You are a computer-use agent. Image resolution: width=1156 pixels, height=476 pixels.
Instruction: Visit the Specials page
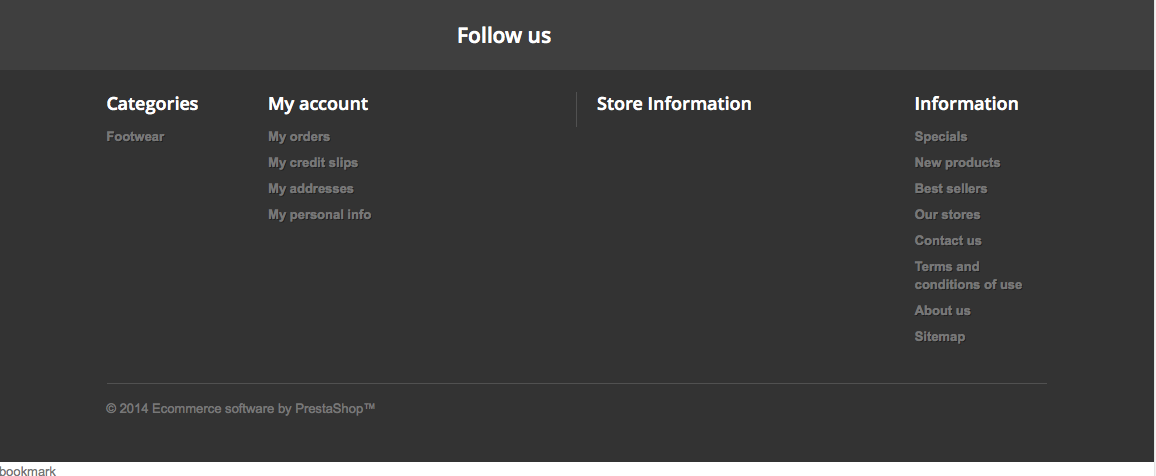[x=940, y=137]
